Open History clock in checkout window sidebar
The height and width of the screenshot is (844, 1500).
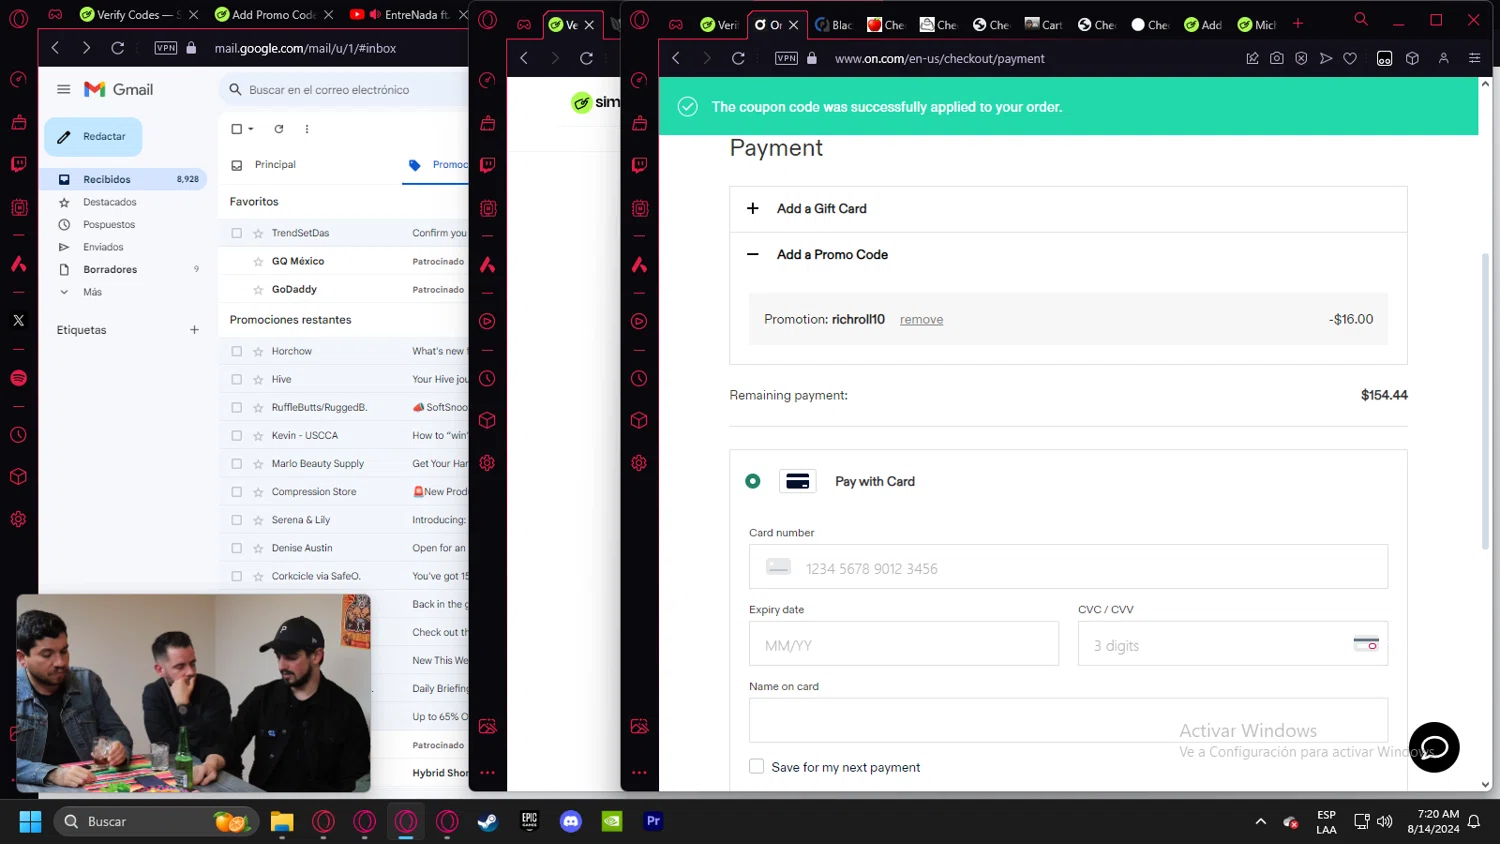point(639,379)
